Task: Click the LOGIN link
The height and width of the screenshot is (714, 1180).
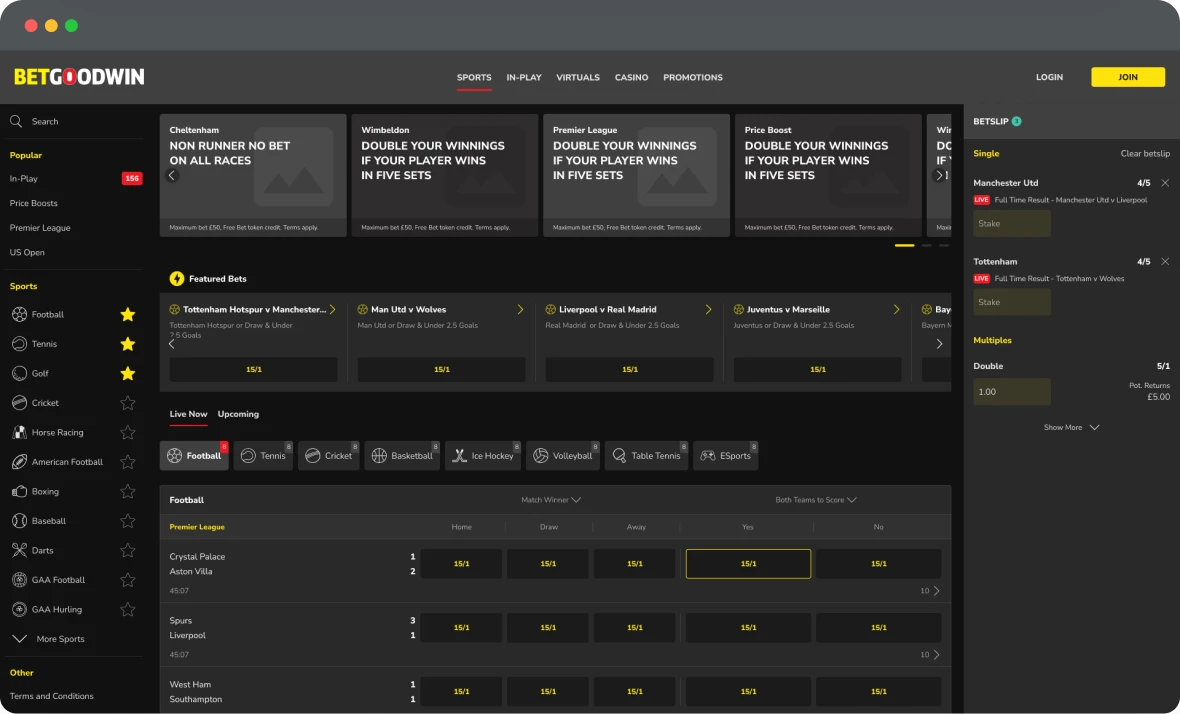Action: point(1049,77)
